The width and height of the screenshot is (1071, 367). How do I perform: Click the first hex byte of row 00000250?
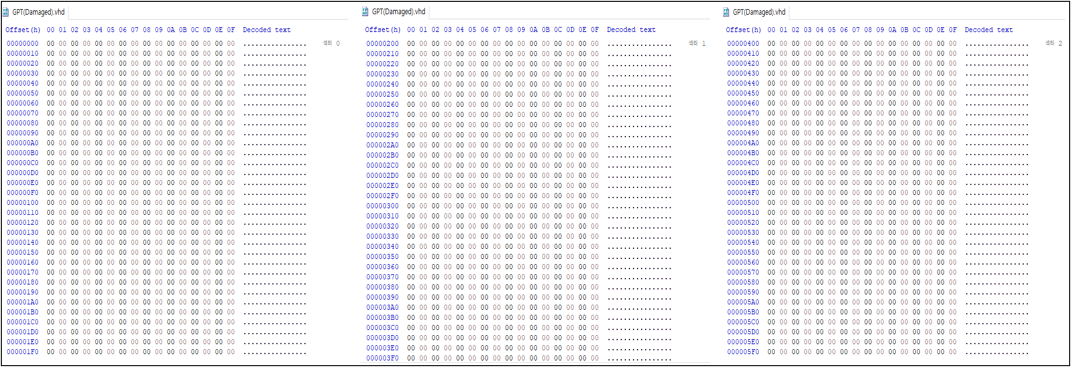point(411,94)
